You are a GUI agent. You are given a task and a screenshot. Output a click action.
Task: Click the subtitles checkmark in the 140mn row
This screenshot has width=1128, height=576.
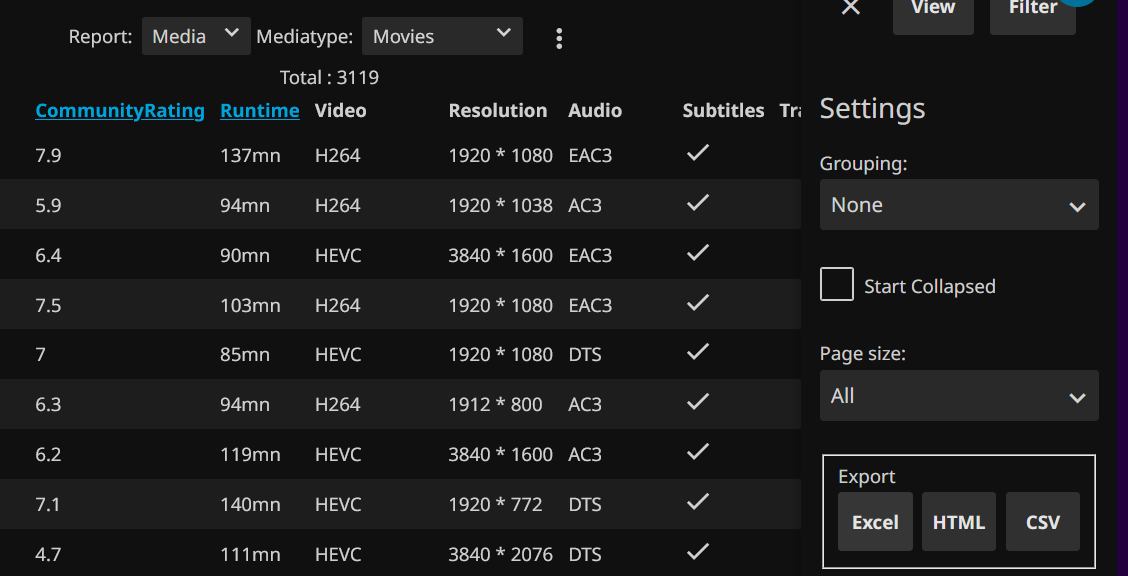click(698, 502)
